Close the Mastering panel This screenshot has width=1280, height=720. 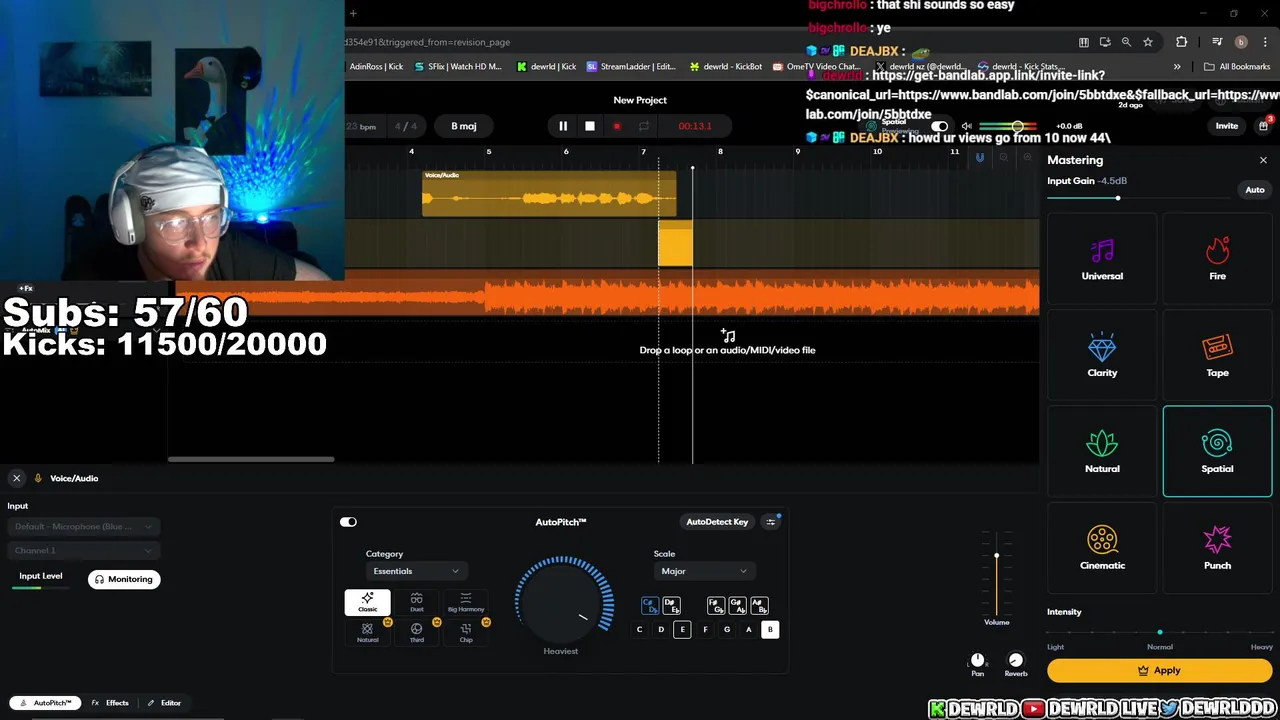tap(1263, 160)
